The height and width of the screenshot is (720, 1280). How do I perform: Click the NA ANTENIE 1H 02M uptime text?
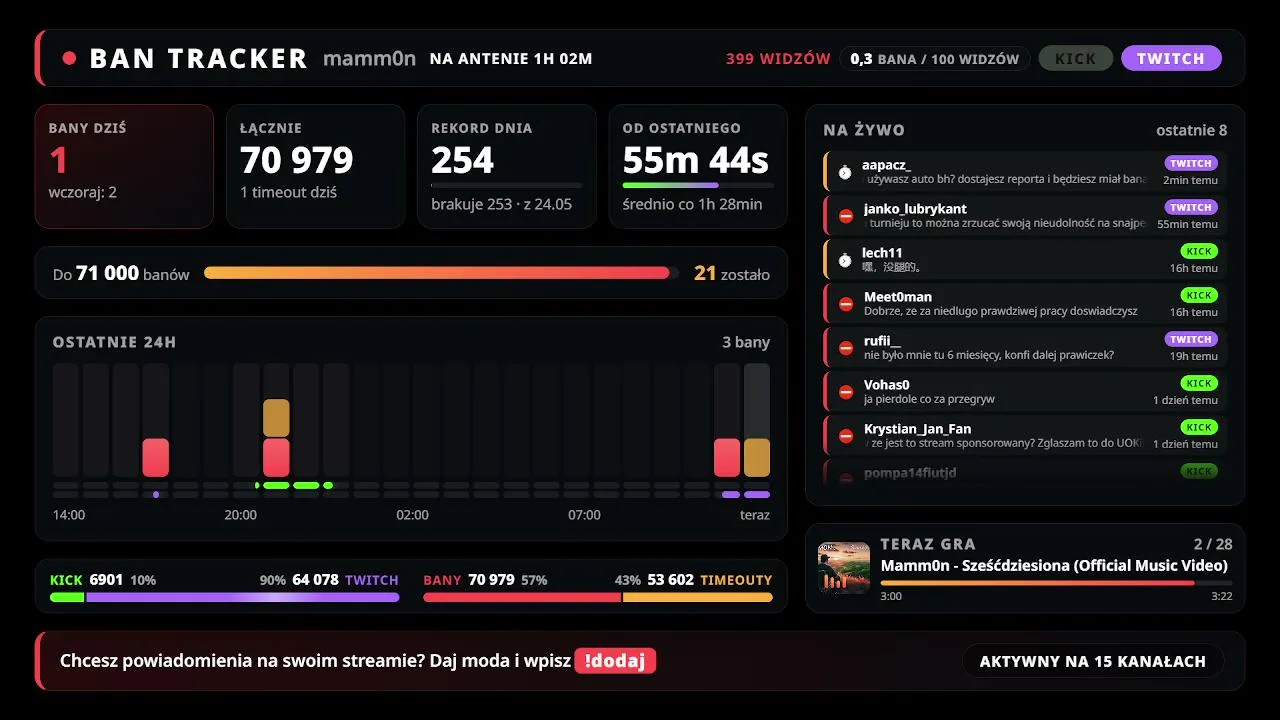[x=511, y=59]
